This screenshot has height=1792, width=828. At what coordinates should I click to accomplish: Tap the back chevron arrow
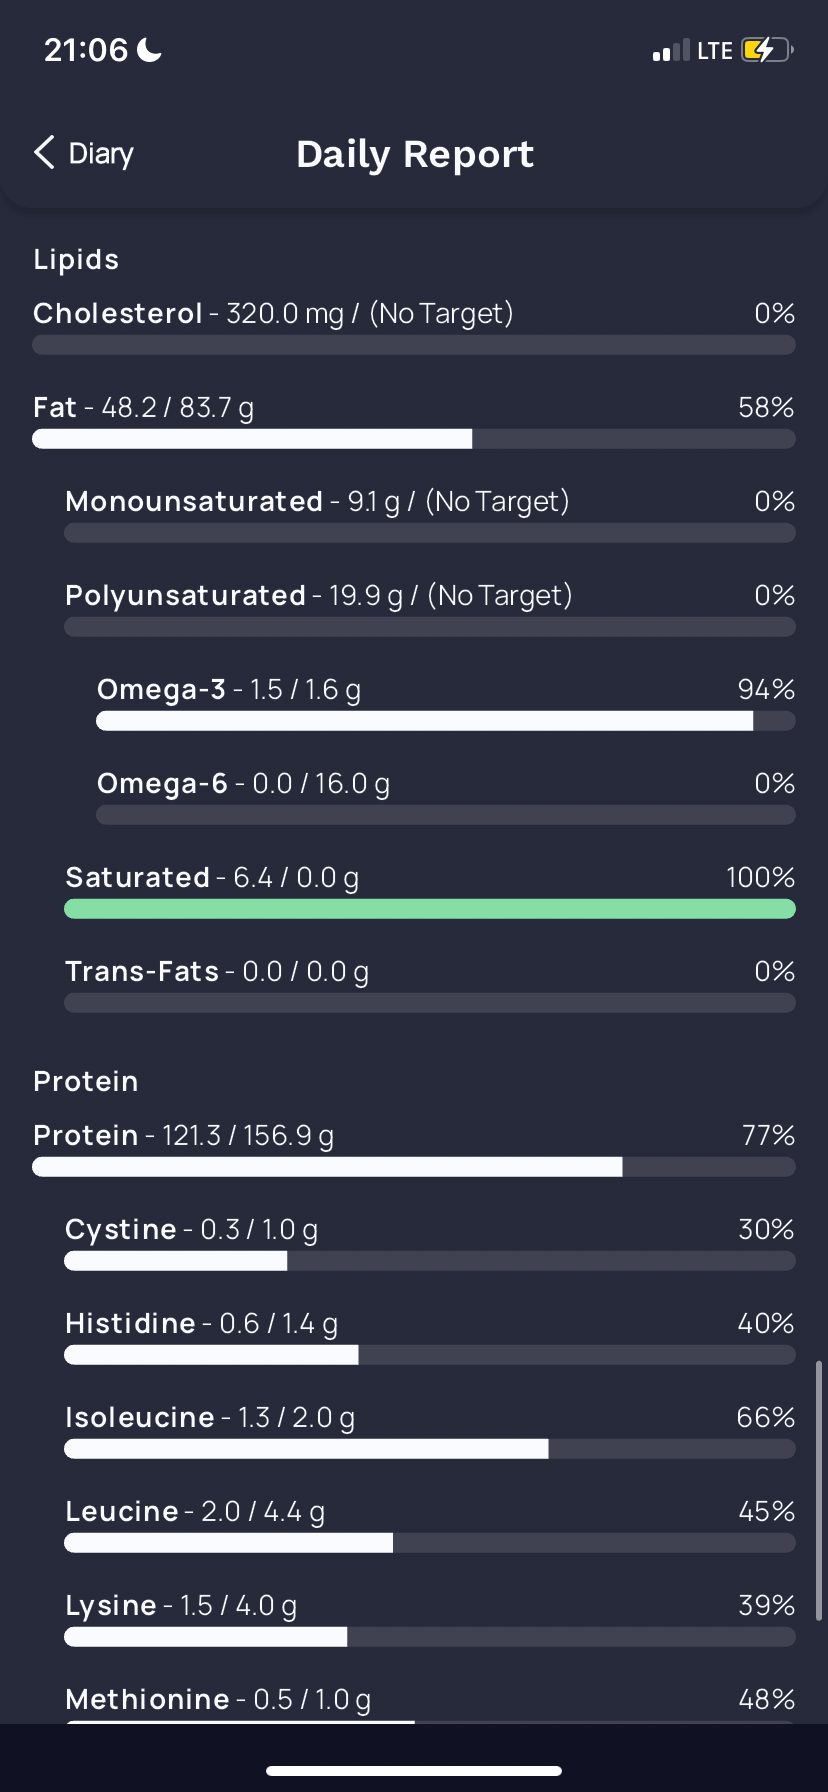[x=44, y=153]
